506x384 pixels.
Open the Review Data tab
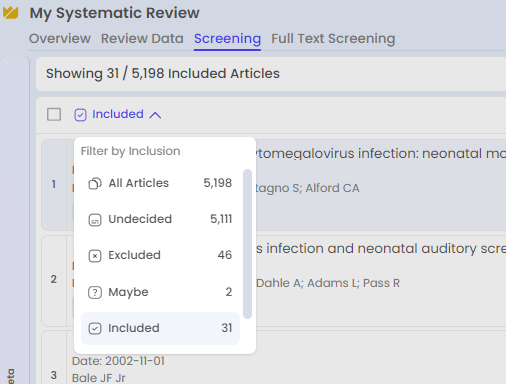[142, 39]
